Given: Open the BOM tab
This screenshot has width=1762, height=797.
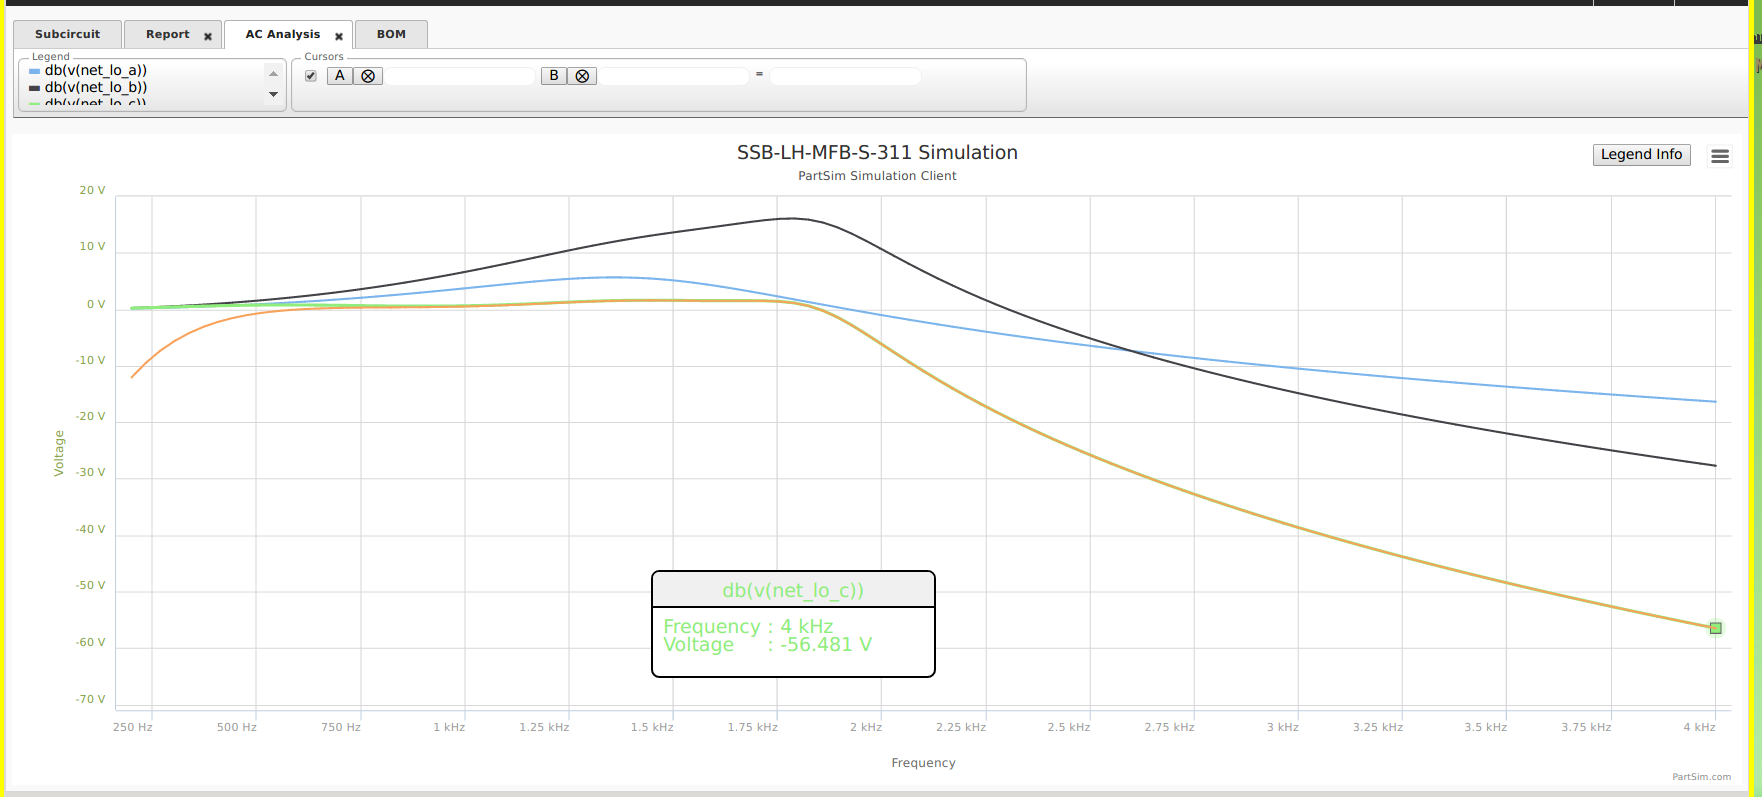Looking at the screenshot, I should [391, 34].
